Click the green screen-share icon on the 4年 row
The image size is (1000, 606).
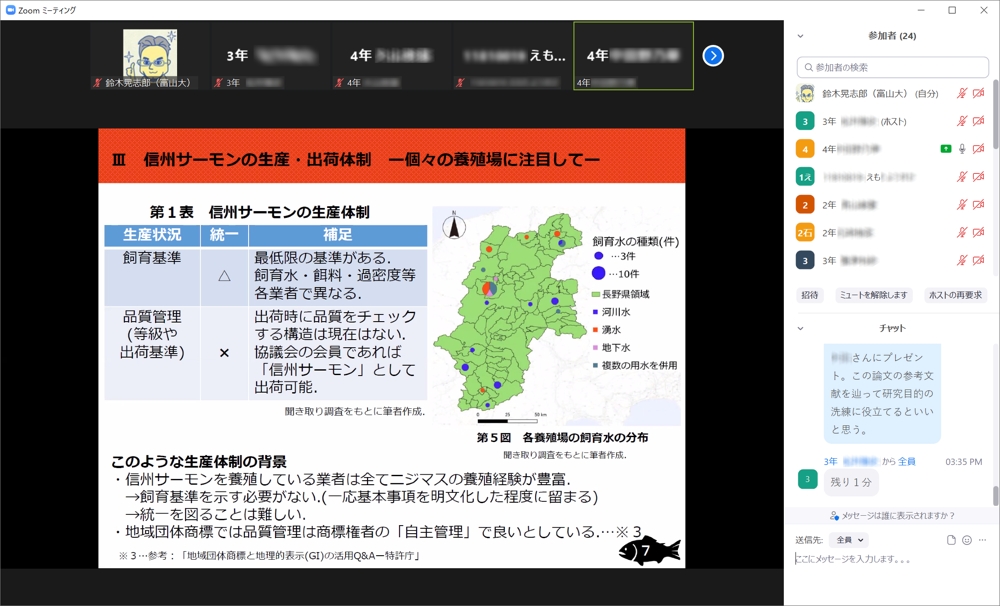(x=946, y=149)
